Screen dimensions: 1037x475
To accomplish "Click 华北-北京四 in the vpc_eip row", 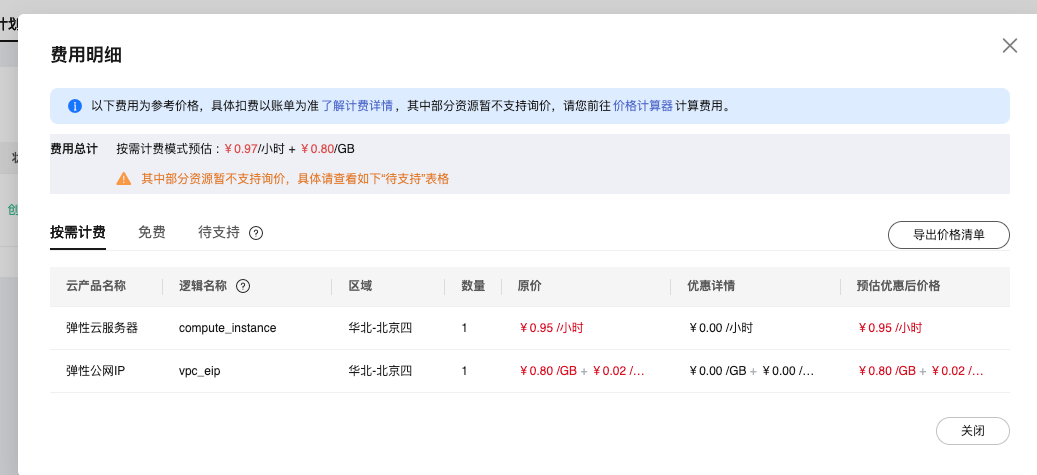I will pyautogui.click(x=380, y=371).
